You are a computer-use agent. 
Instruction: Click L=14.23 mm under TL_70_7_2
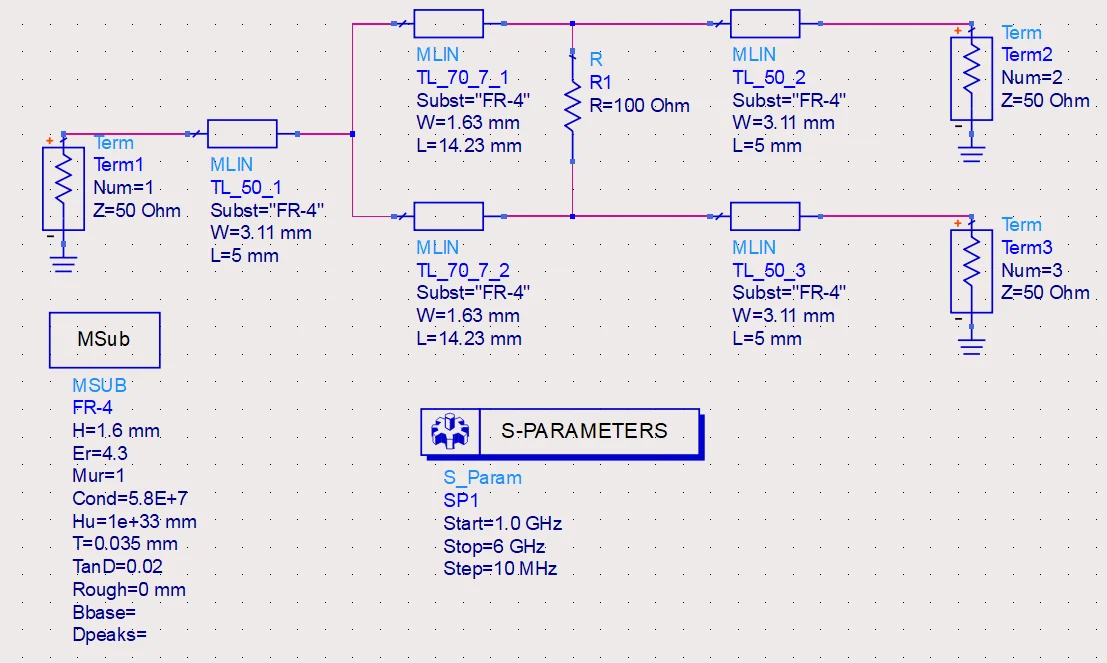click(469, 339)
